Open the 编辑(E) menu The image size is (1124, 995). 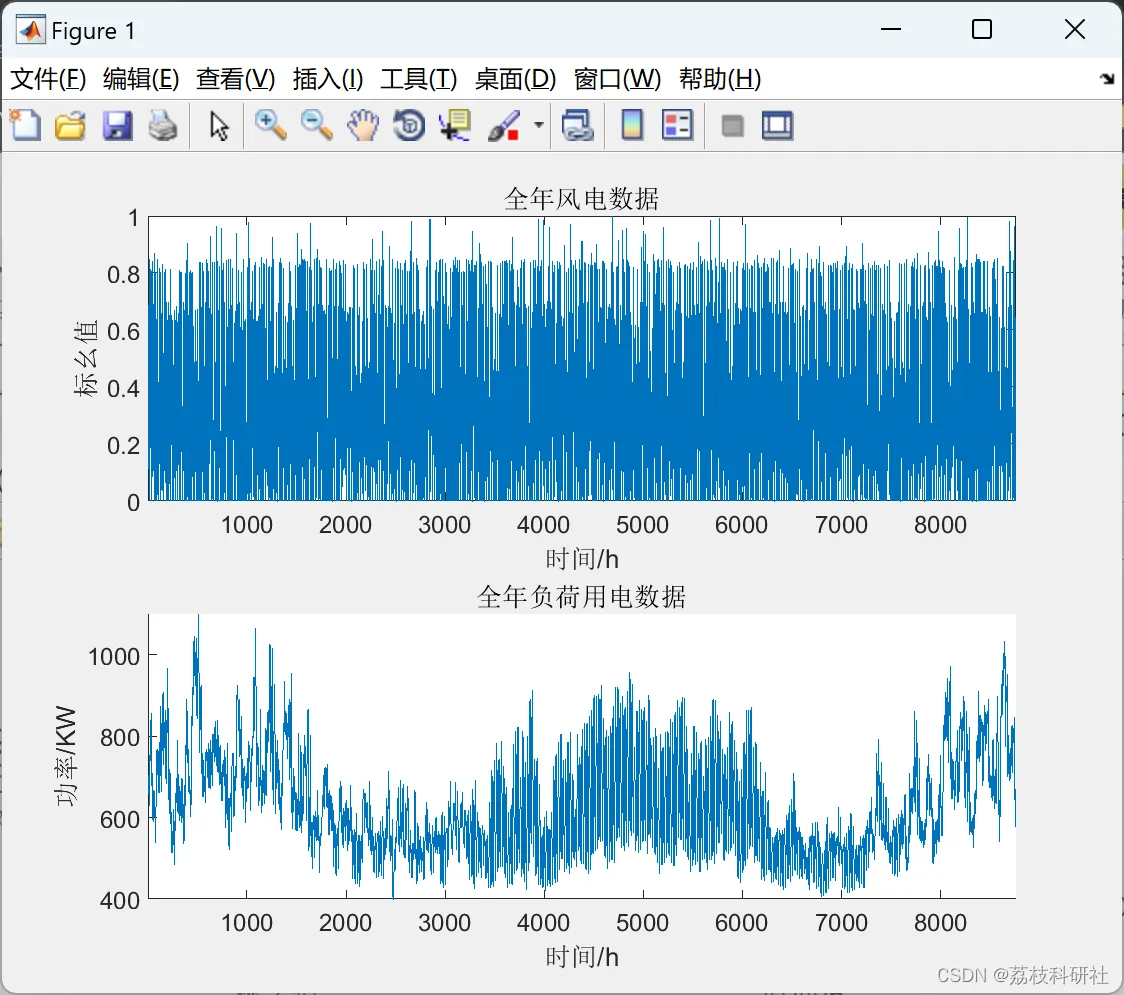point(141,79)
